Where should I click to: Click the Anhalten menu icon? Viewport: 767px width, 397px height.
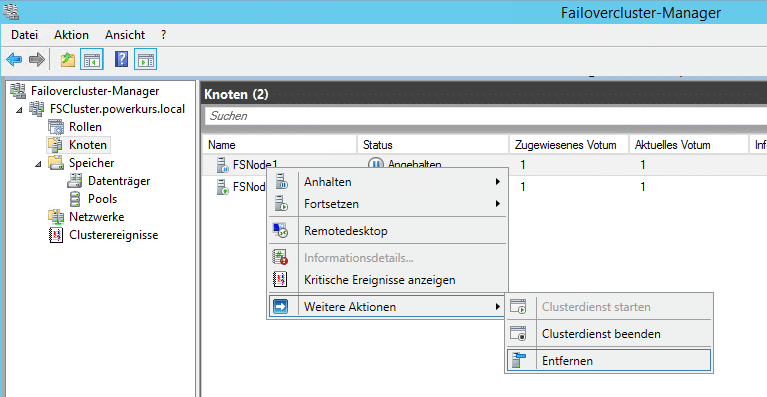point(282,182)
